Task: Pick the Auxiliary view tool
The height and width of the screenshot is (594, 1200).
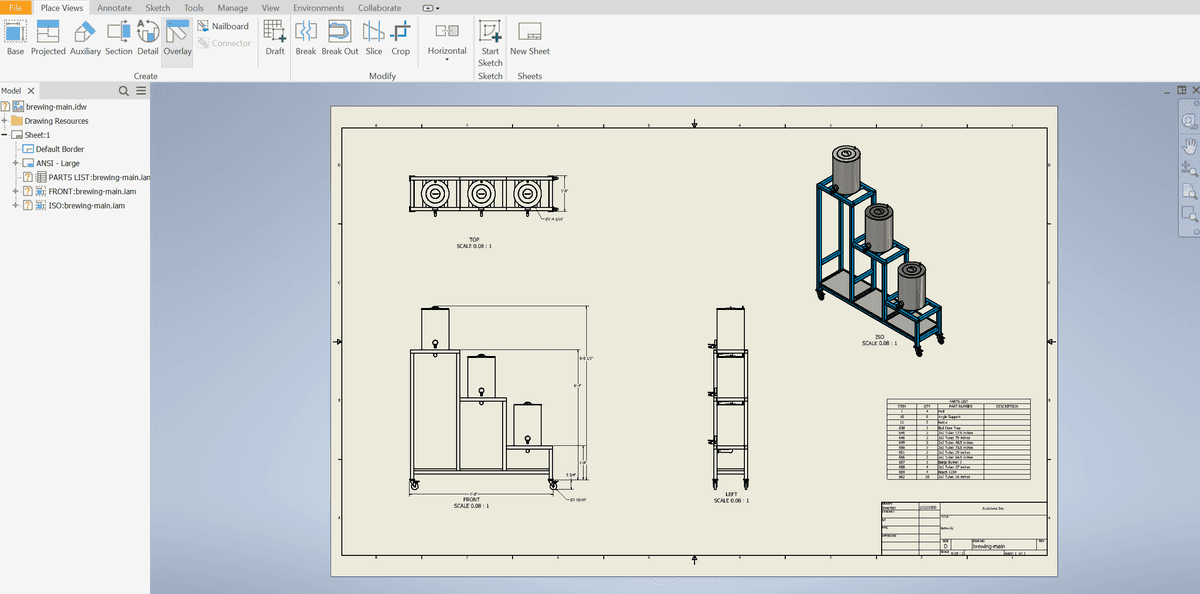Action: (85, 38)
